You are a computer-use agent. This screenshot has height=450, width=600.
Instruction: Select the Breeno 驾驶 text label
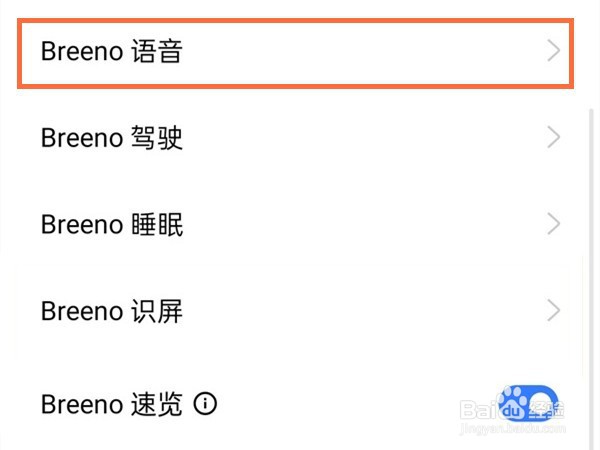pyautogui.click(x=111, y=138)
